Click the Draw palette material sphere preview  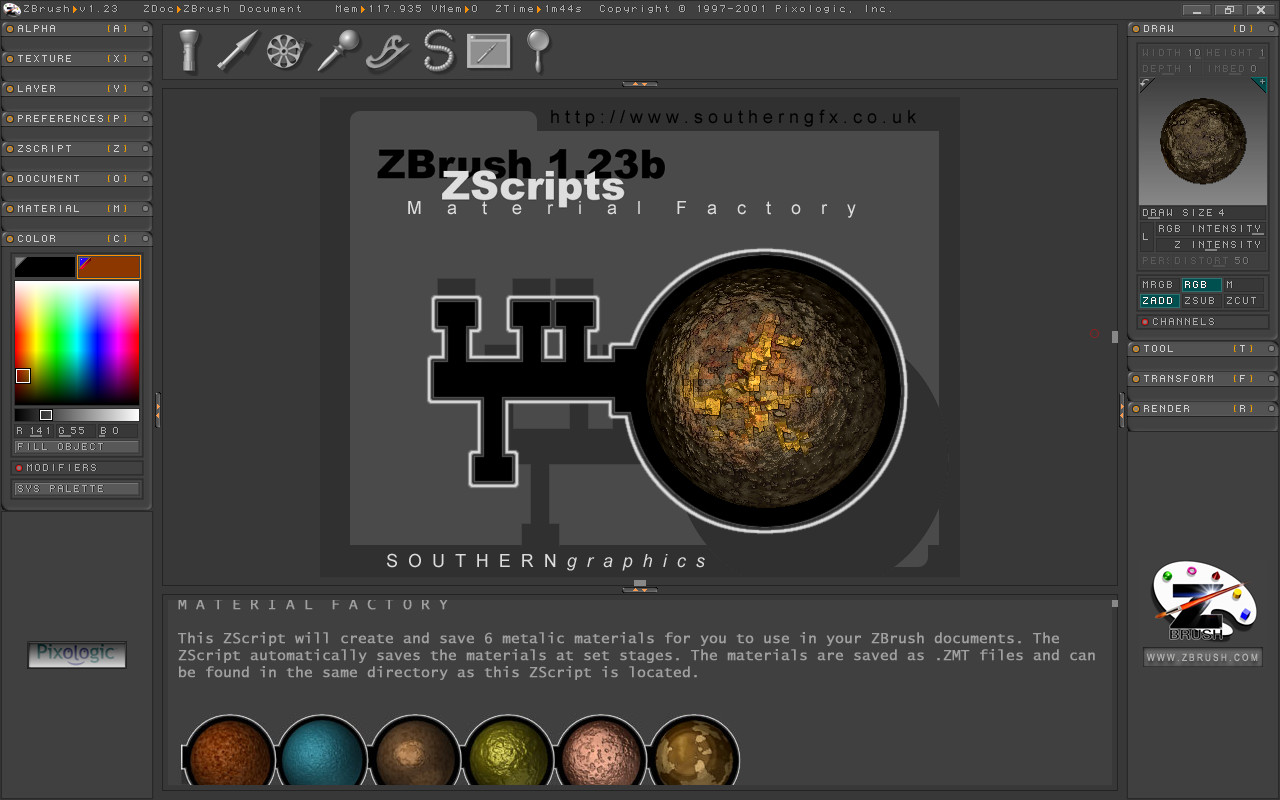tap(1204, 141)
